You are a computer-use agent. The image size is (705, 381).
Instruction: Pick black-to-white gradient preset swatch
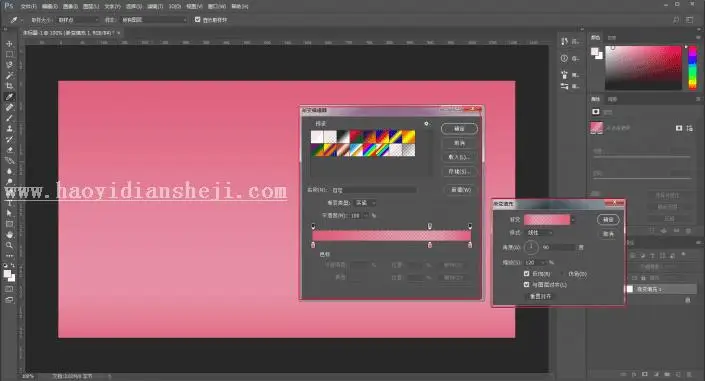coord(343,137)
